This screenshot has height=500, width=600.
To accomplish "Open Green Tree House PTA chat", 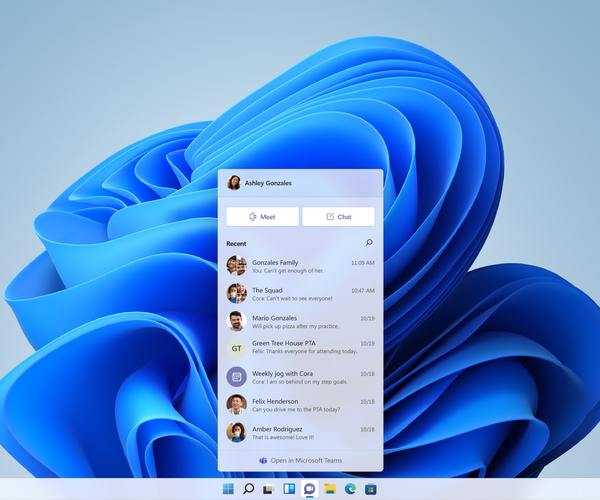I will [300, 348].
